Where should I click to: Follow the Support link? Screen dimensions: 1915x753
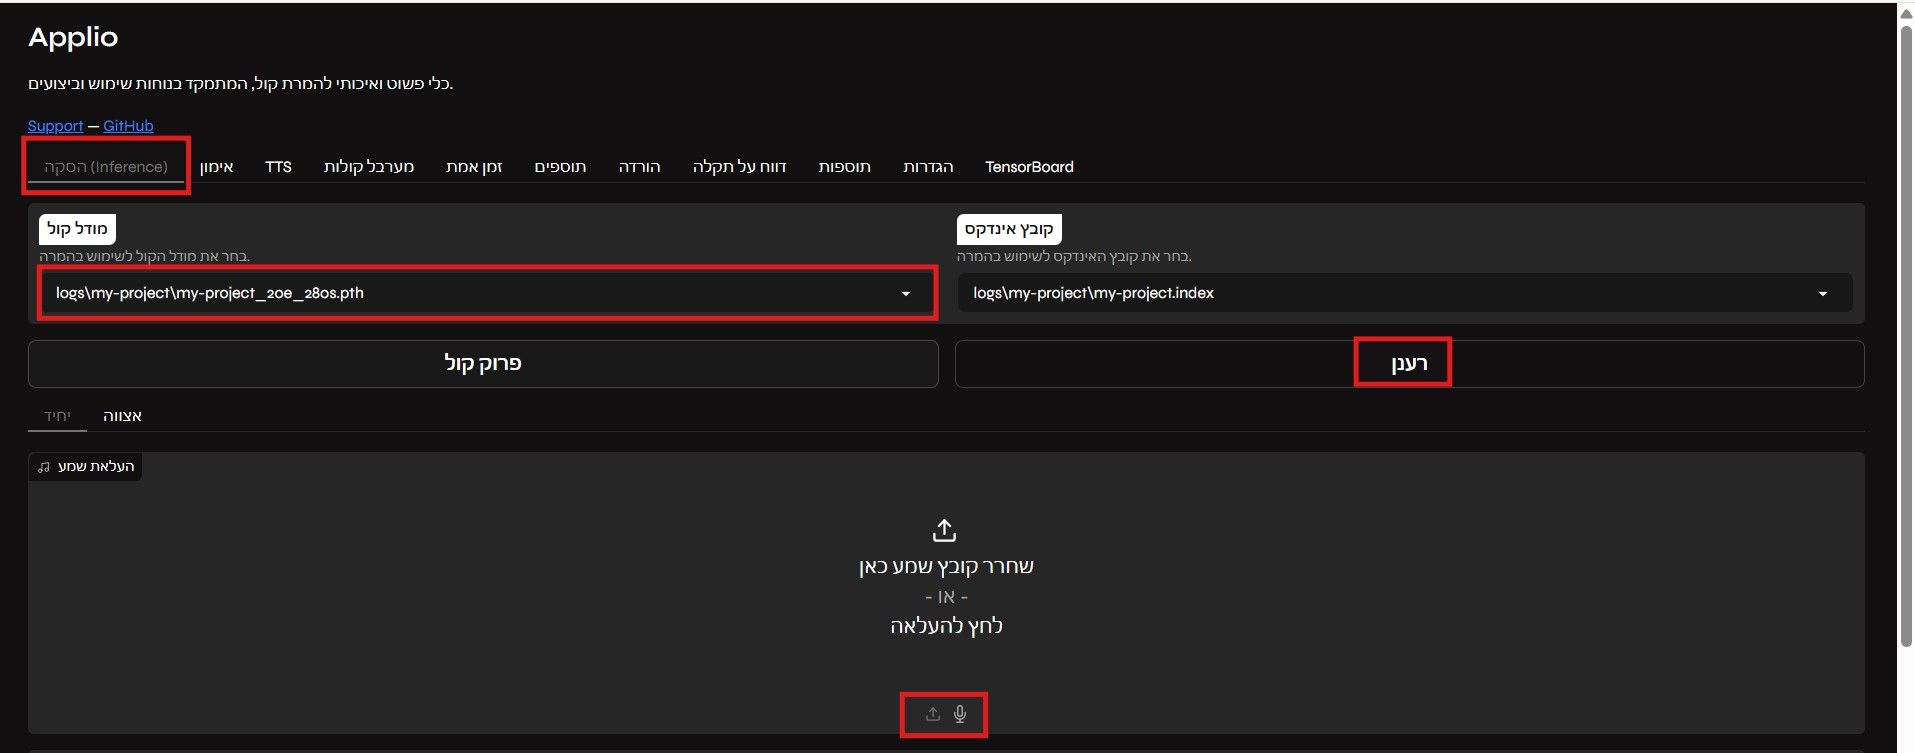coord(55,126)
